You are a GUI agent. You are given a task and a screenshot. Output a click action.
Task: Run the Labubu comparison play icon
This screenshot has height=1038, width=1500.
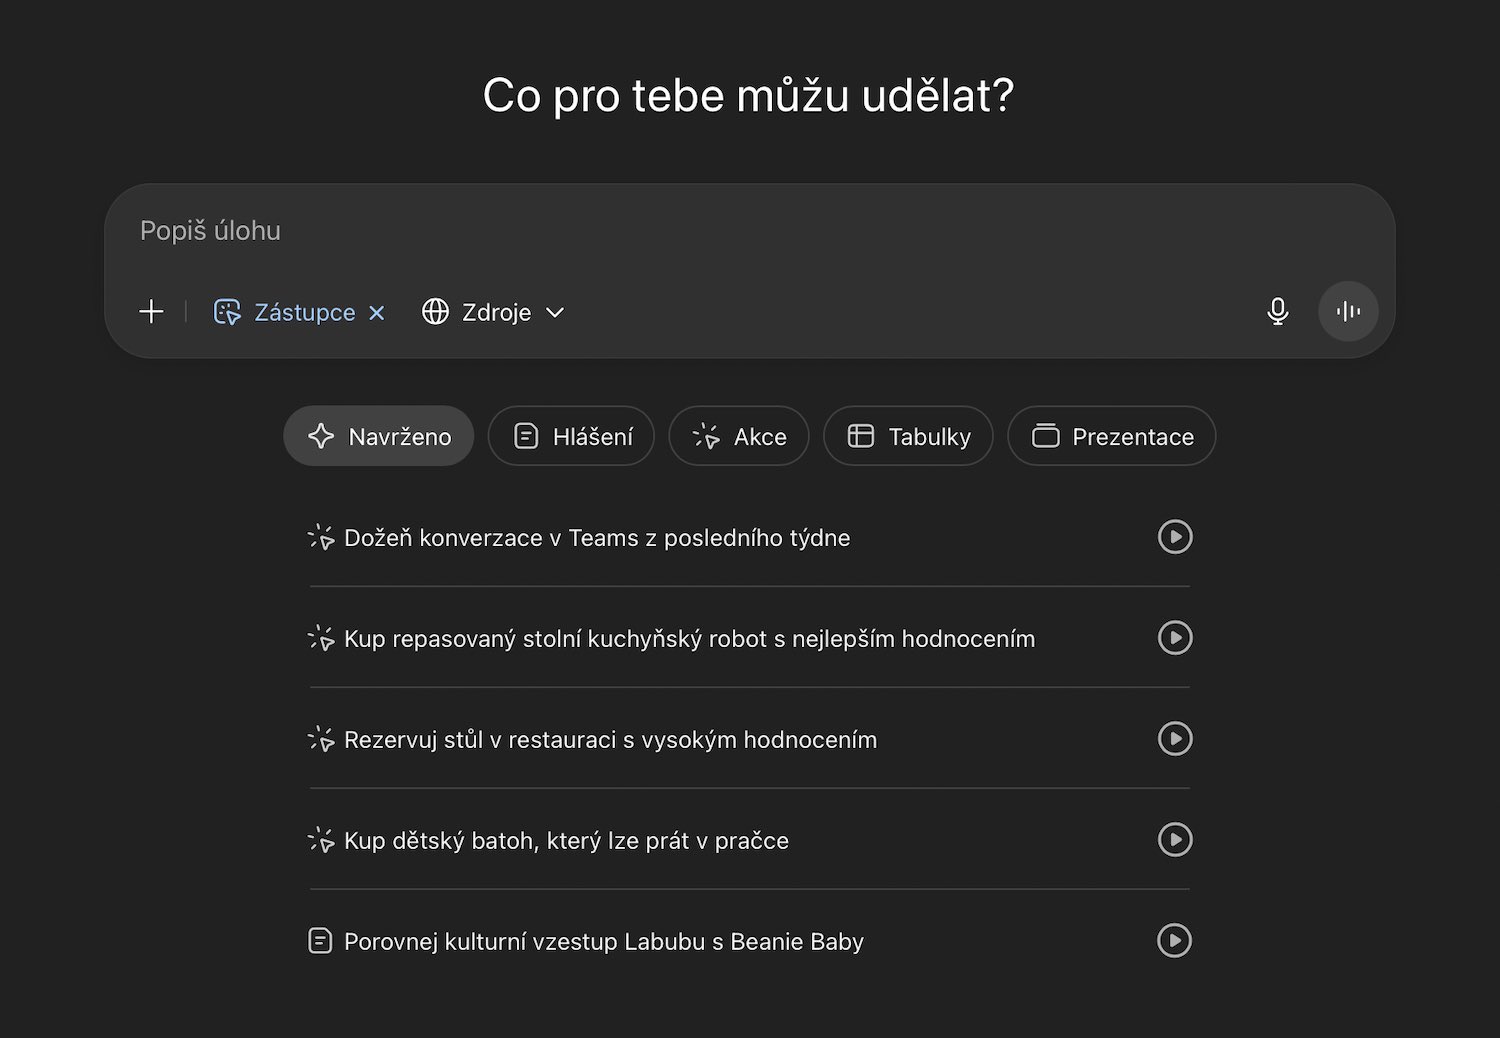1175,941
